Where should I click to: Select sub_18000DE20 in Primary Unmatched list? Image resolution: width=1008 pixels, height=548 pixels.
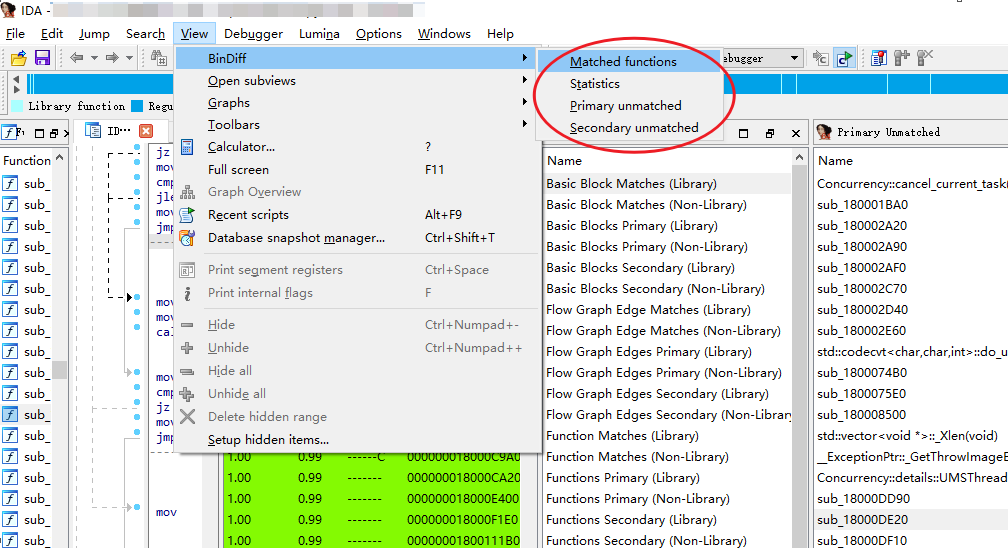click(x=863, y=520)
